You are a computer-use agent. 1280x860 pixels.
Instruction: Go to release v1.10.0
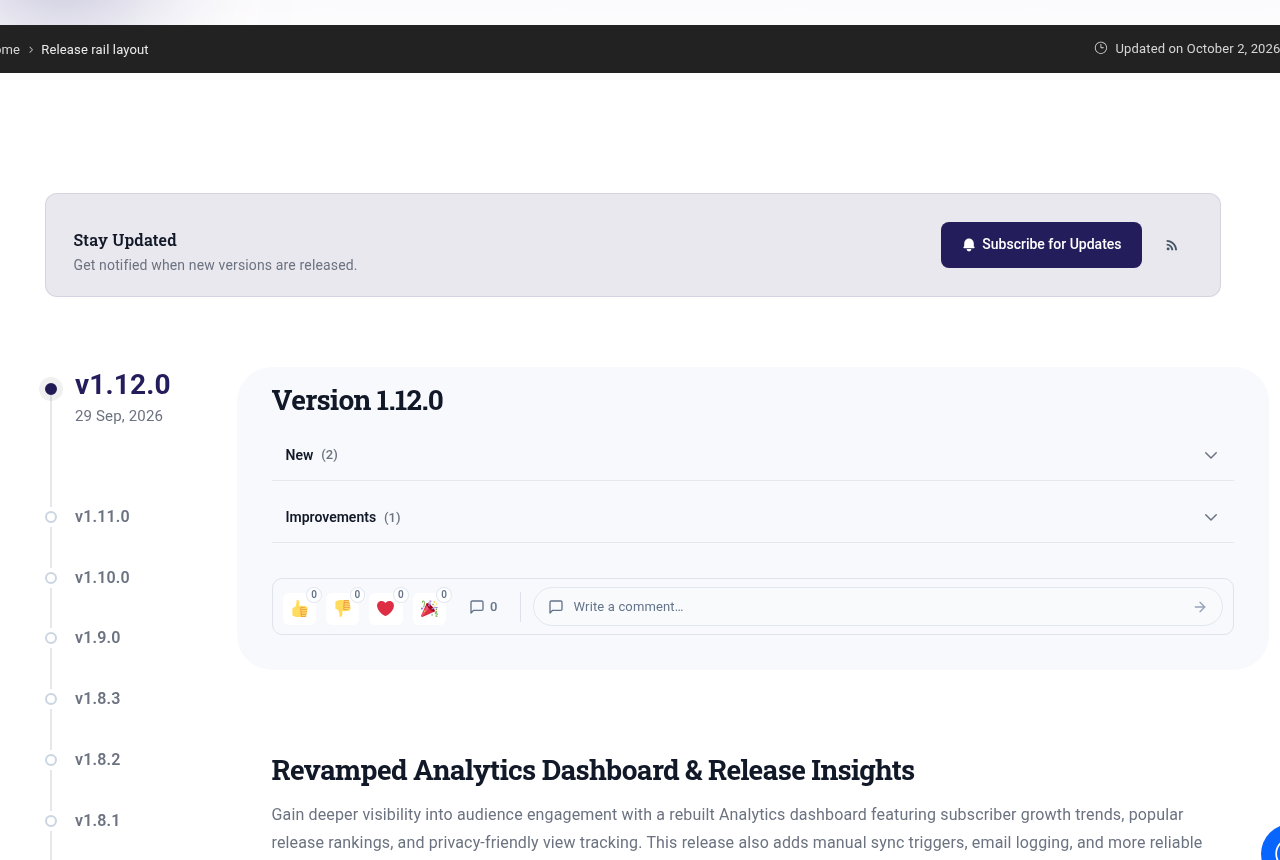click(x=102, y=578)
